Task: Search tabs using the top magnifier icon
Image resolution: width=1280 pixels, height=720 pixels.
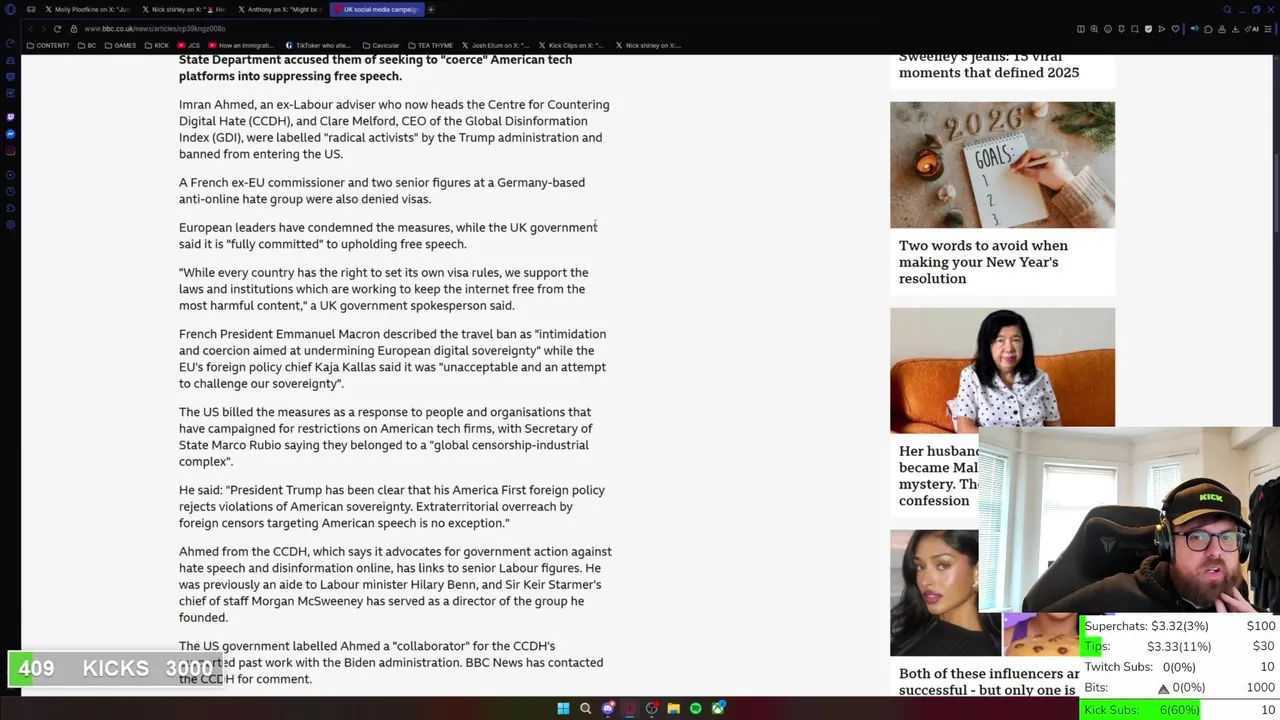Action: point(1227,9)
